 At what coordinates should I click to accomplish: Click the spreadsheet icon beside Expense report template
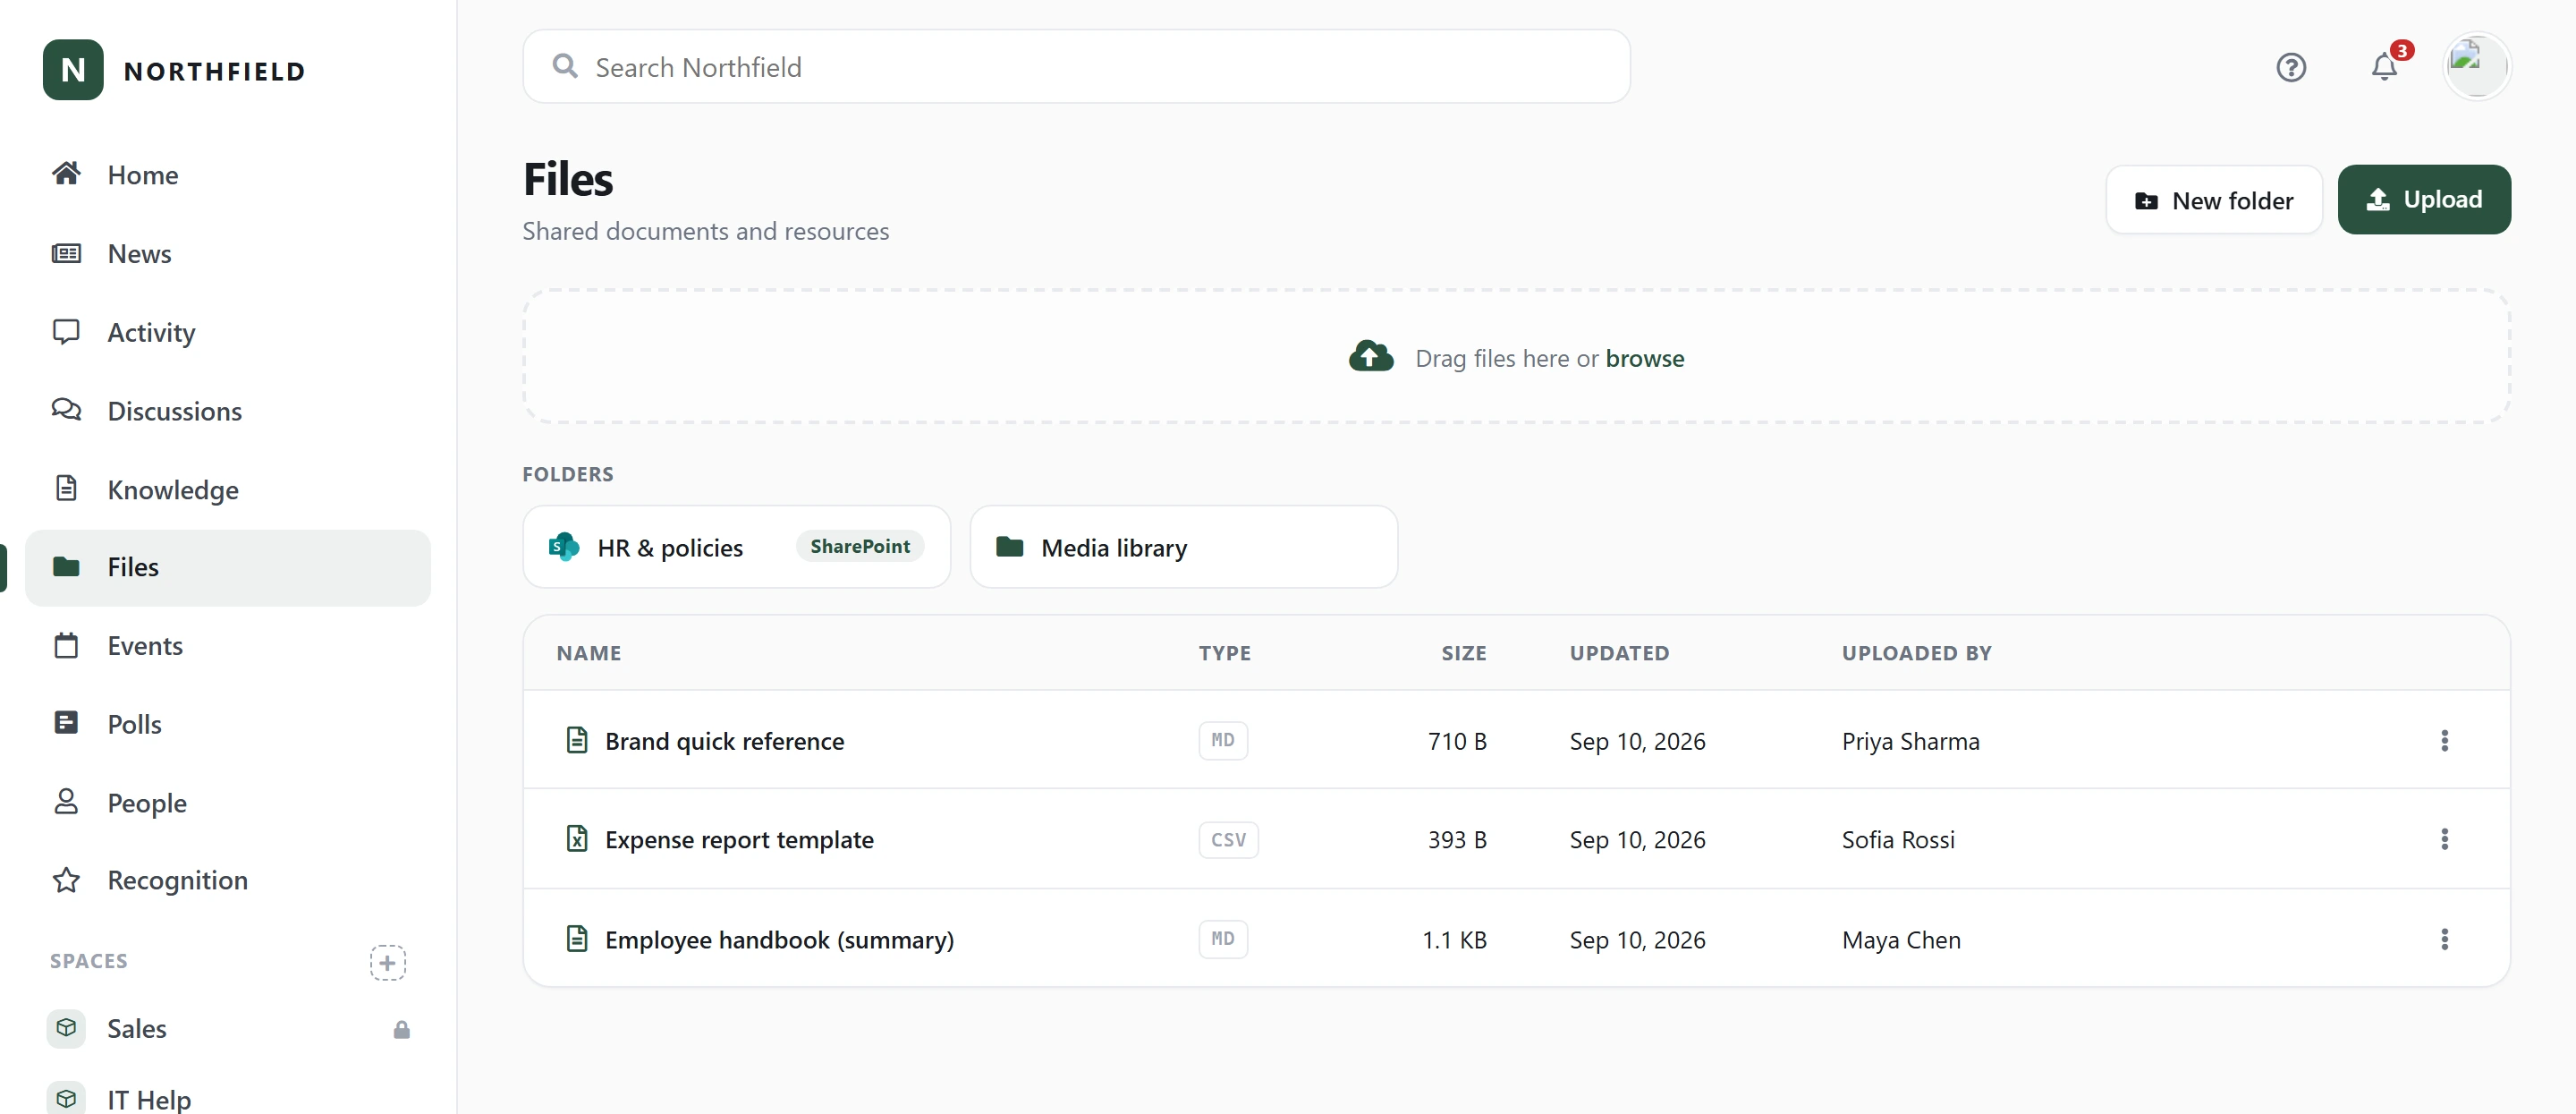pos(577,838)
